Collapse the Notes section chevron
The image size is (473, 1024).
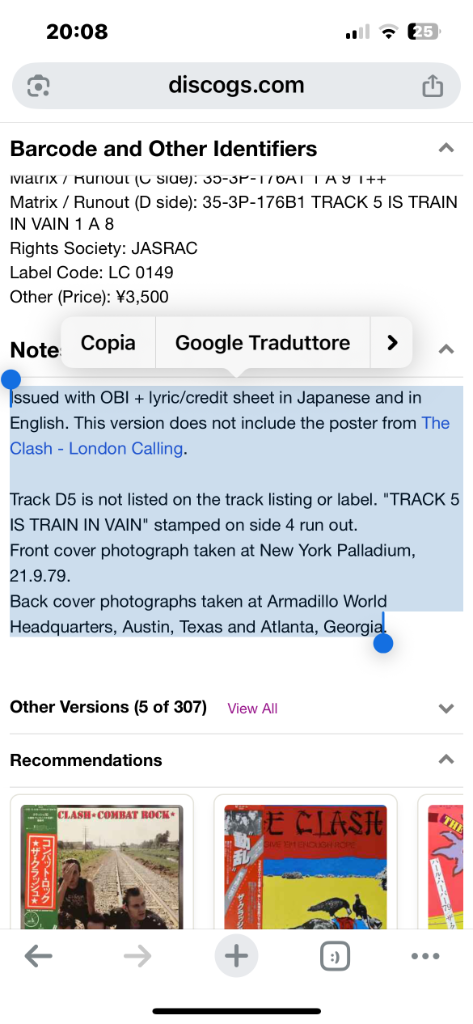(446, 349)
